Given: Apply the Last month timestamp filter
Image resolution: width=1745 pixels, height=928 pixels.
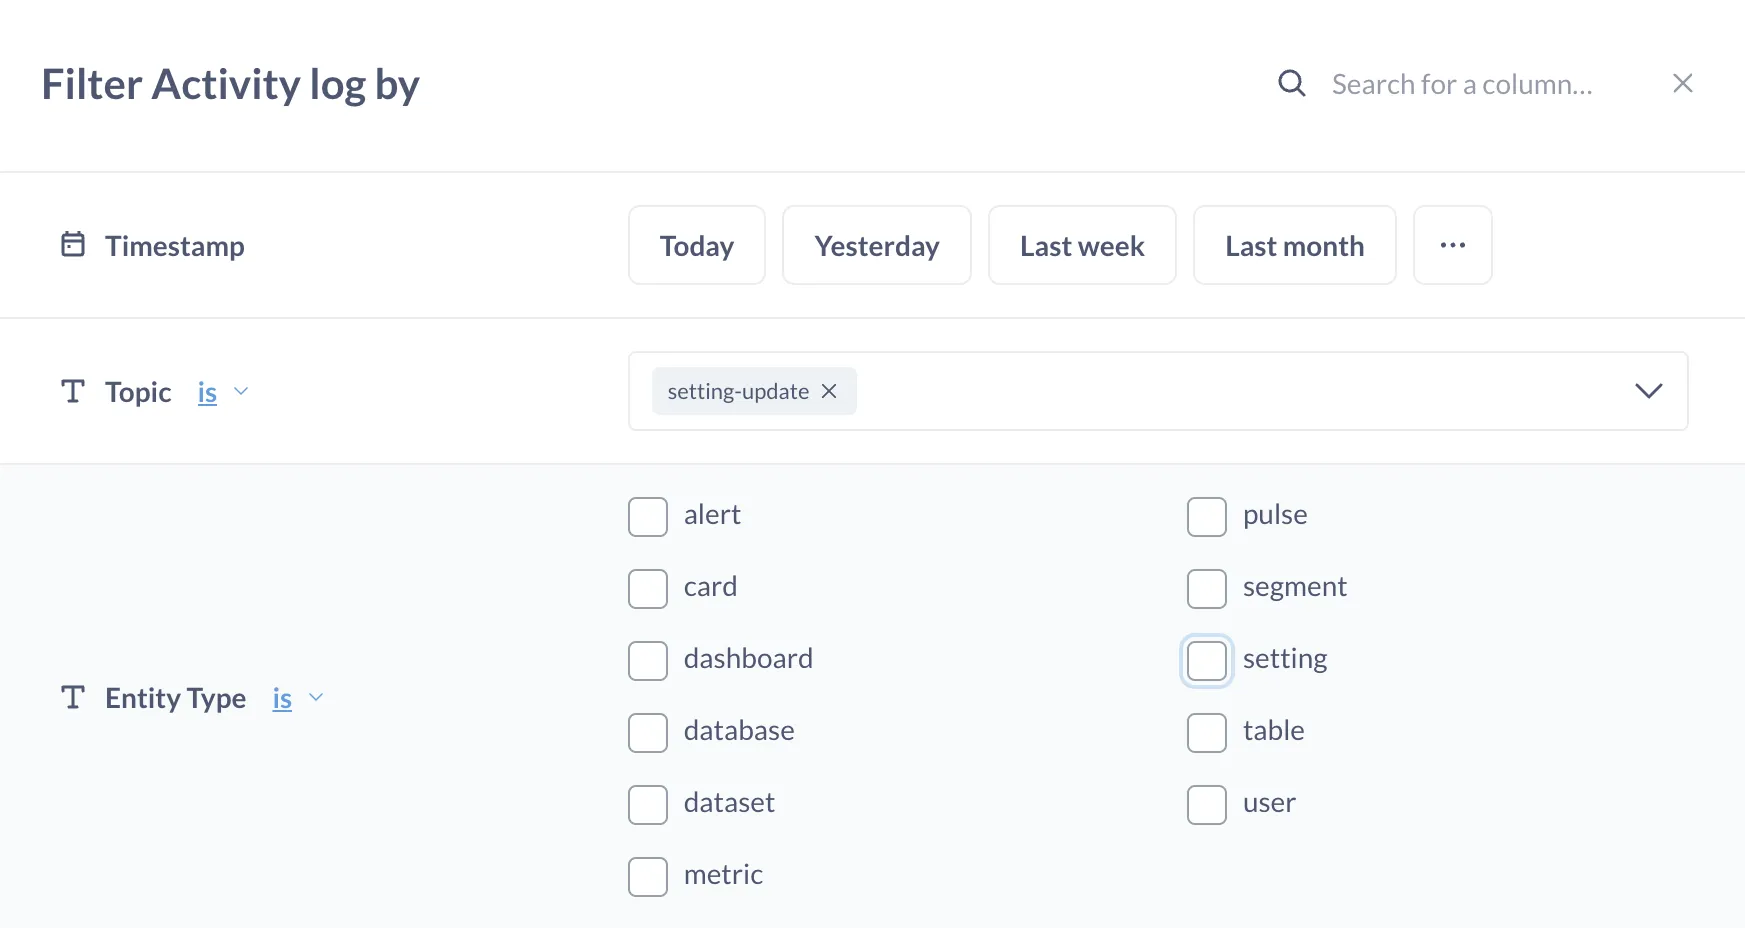Looking at the screenshot, I should [1294, 244].
